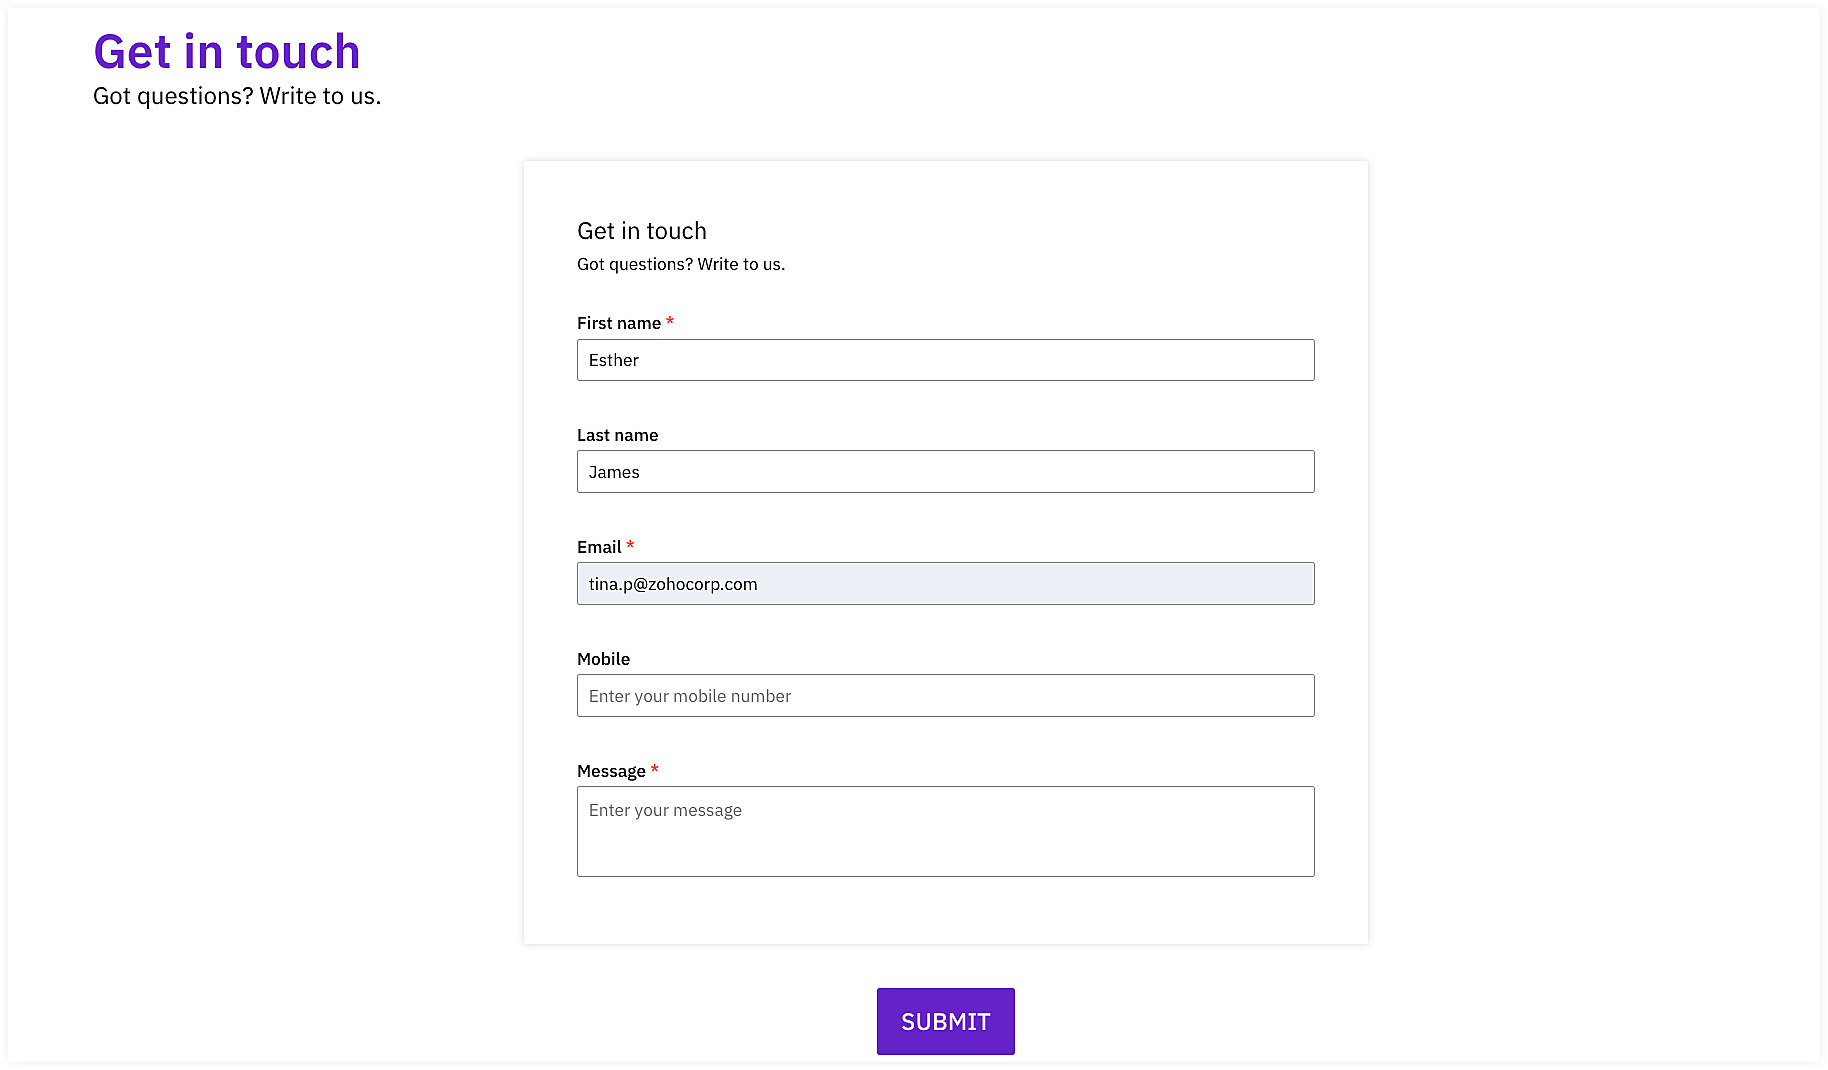This screenshot has width=1828, height=1070.
Task: Click the 'Message' field label
Action: pyautogui.click(x=611, y=771)
